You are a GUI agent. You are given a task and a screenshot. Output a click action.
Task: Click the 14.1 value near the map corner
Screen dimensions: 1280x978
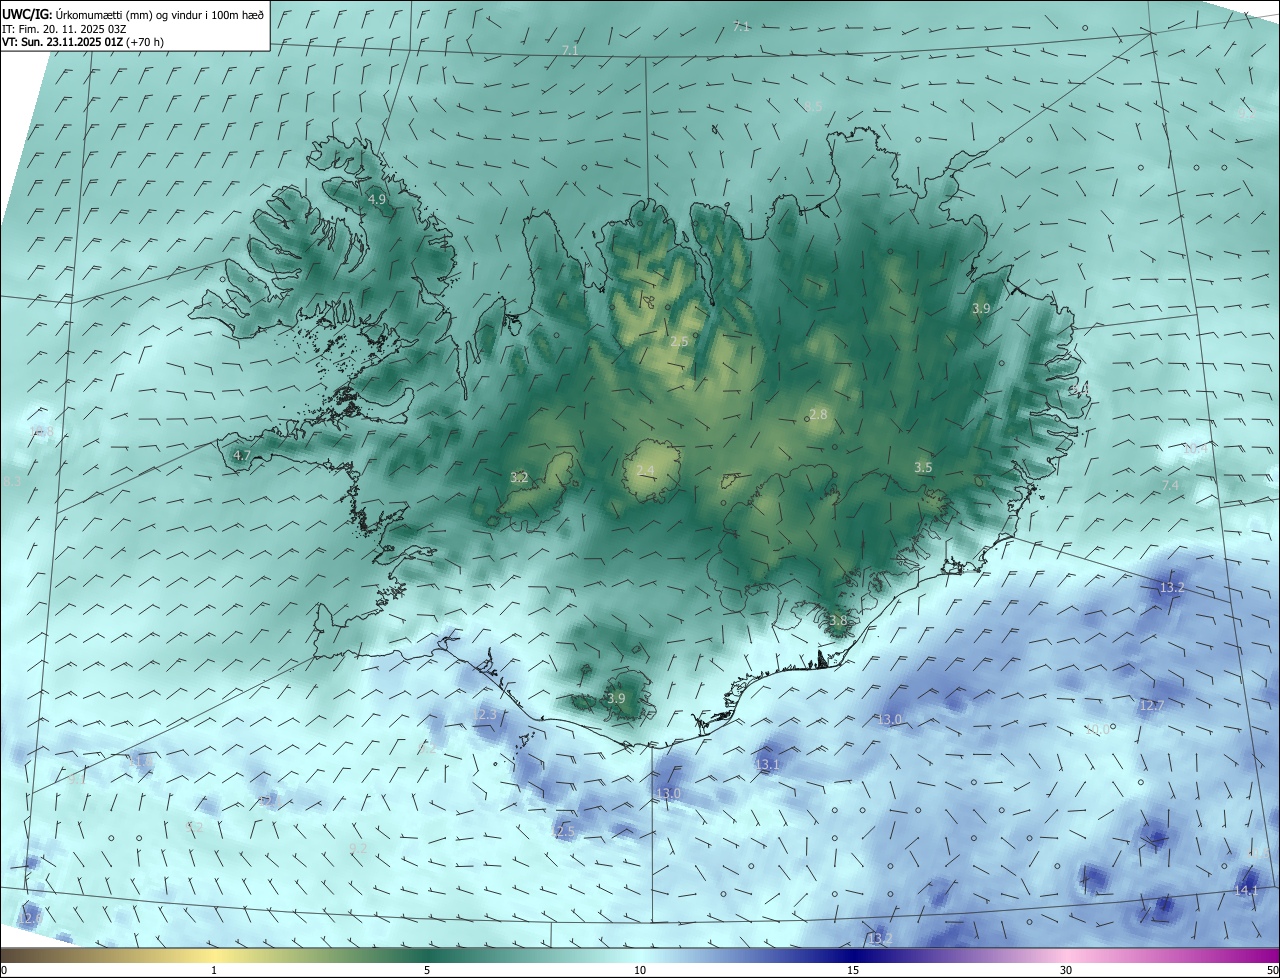coord(1246,890)
